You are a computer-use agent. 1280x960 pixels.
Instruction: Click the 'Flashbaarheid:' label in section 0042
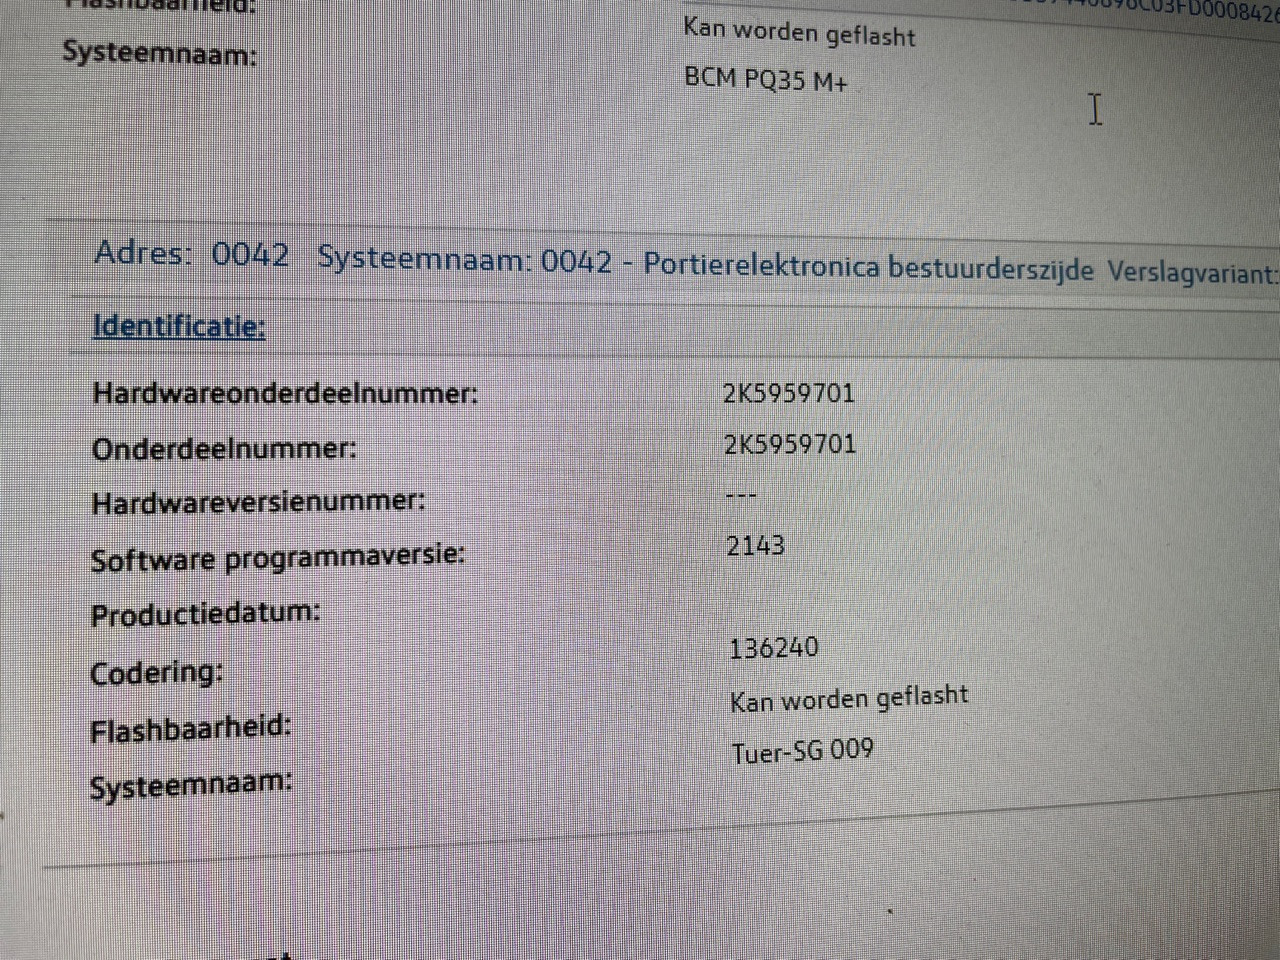[190, 729]
